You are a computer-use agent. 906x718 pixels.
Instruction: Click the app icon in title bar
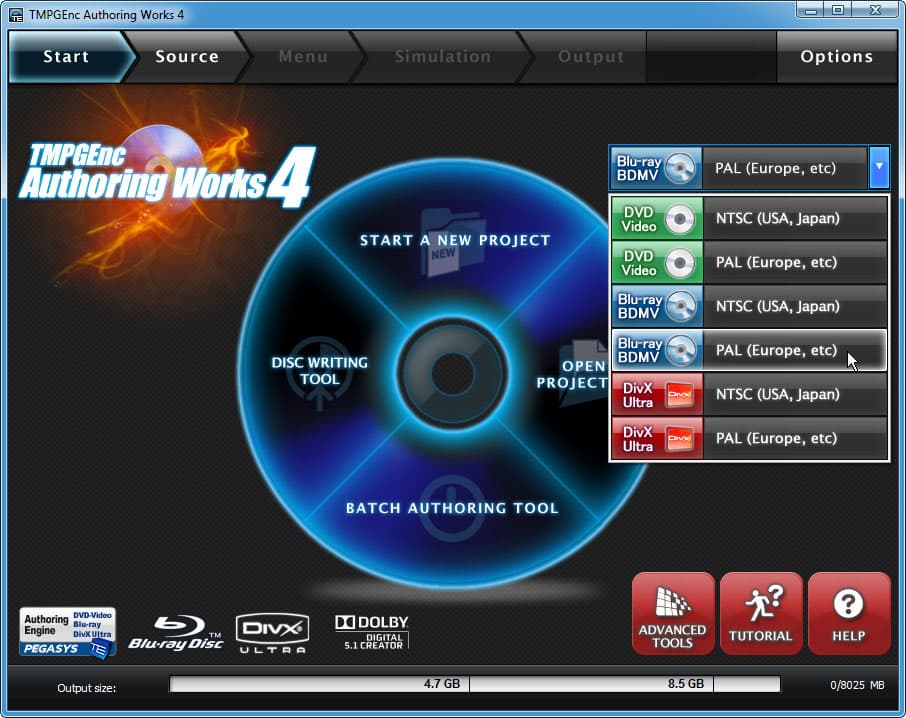click(16, 14)
